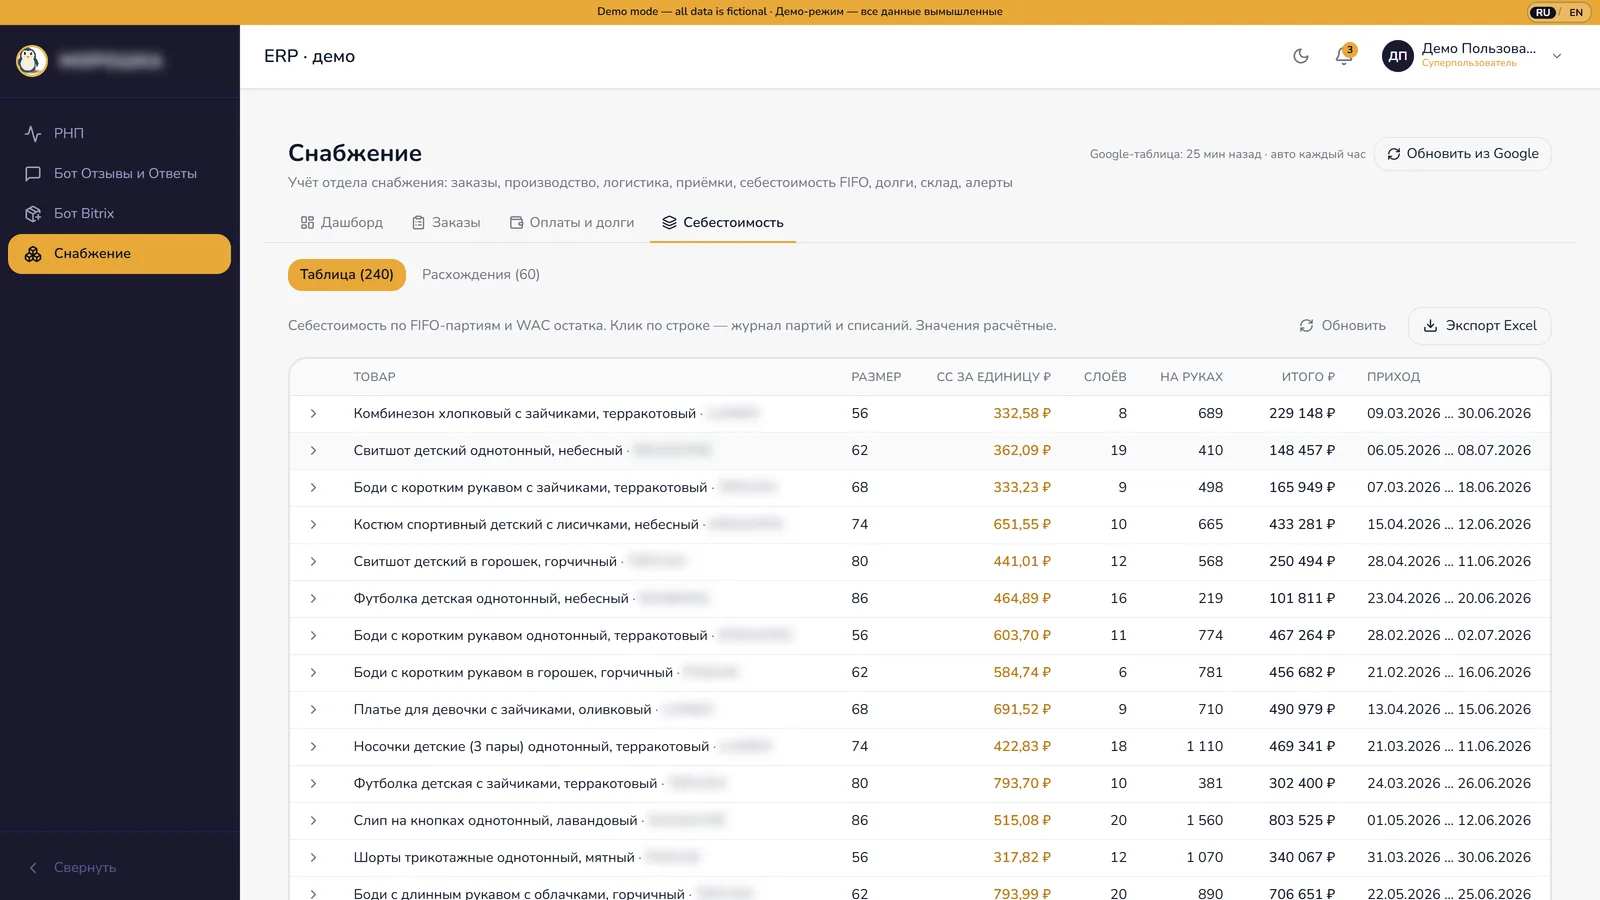The width and height of the screenshot is (1600, 900).
Task: Click Экспорт Excel button
Action: [x=1480, y=326]
